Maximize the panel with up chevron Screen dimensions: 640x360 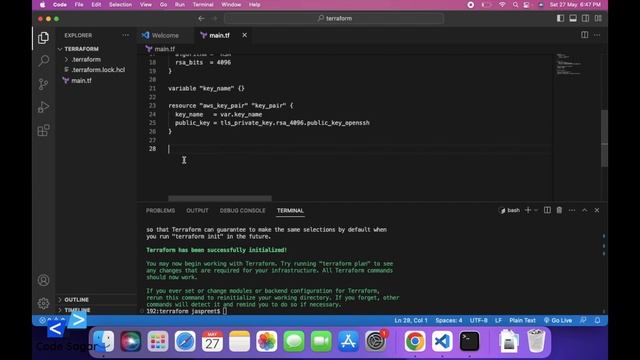(584, 210)
